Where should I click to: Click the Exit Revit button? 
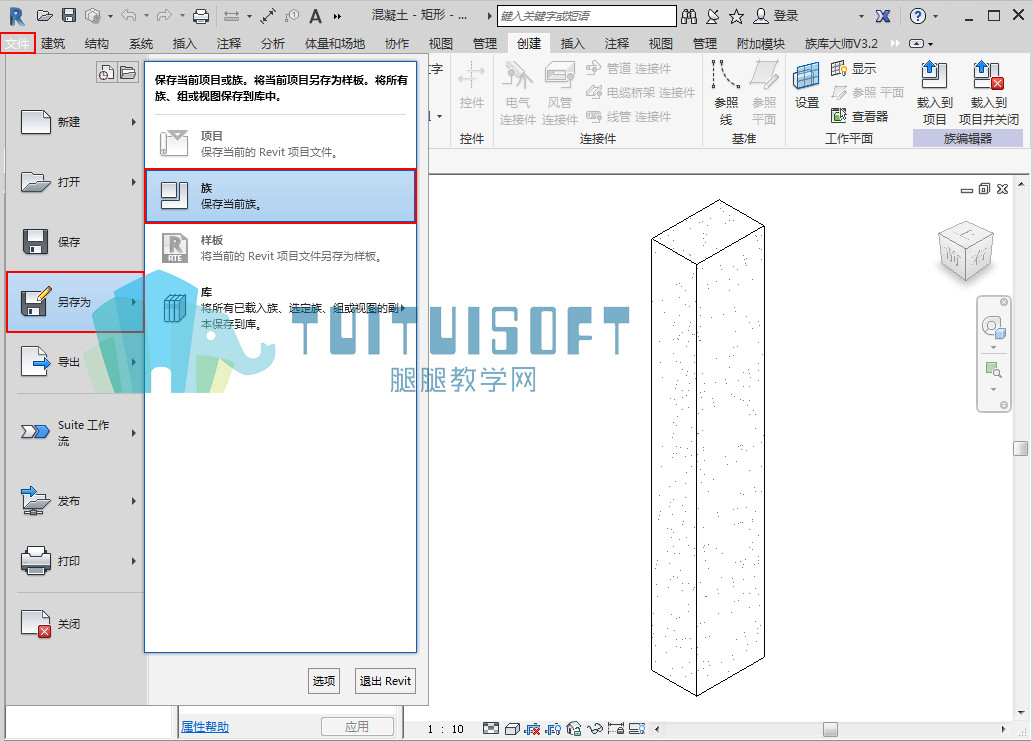[385, 681]
